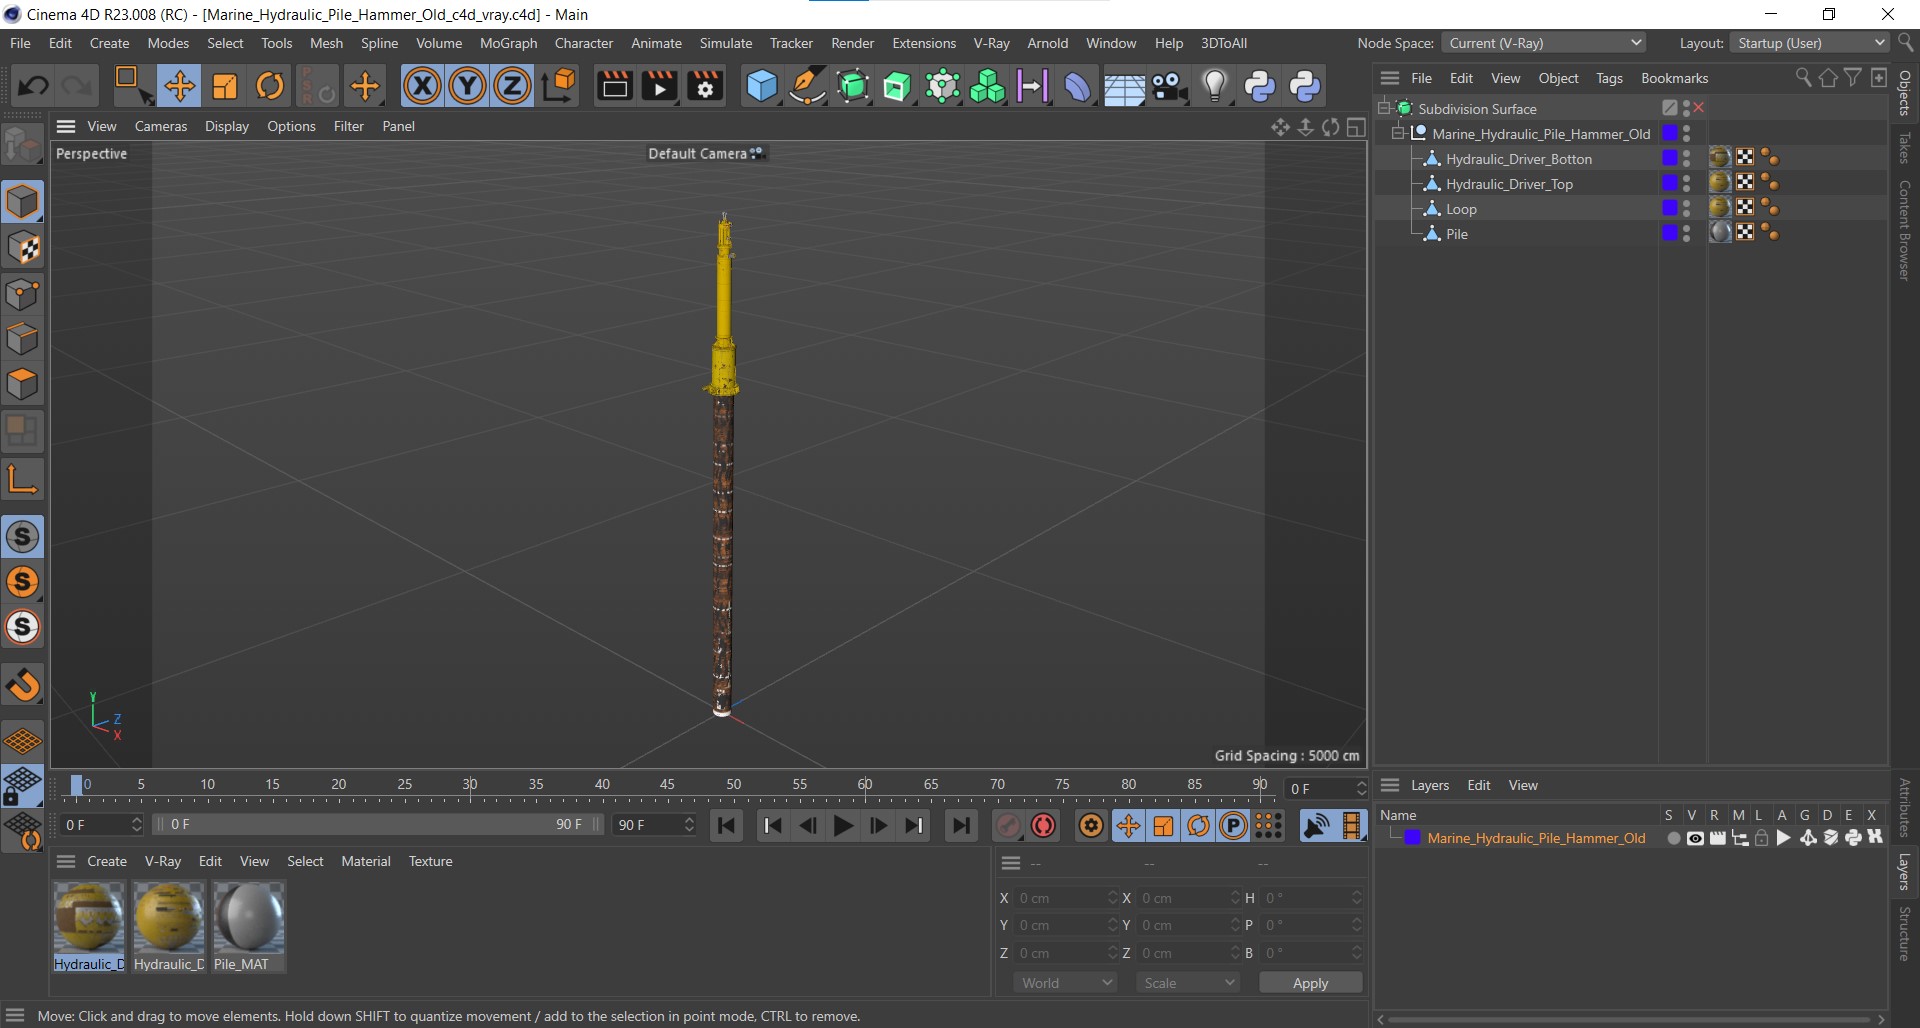The image size is (1920, 1028).
Task: Open the File menu
Action: tap(20, 43)
